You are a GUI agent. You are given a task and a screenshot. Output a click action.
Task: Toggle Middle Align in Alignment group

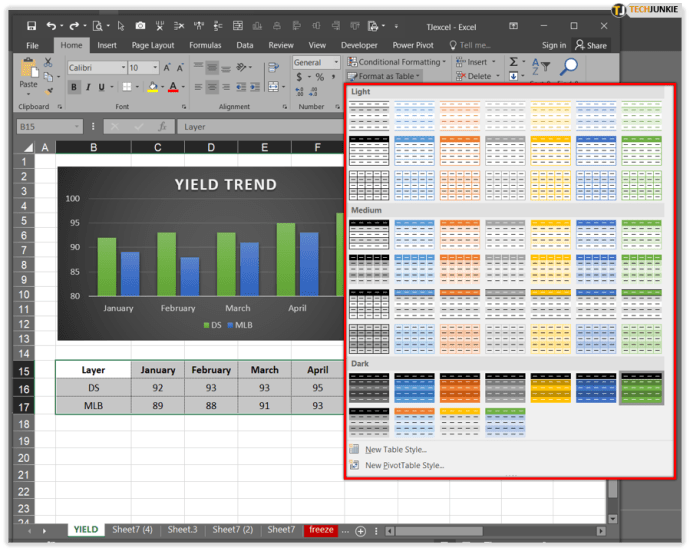pos(212,67)
